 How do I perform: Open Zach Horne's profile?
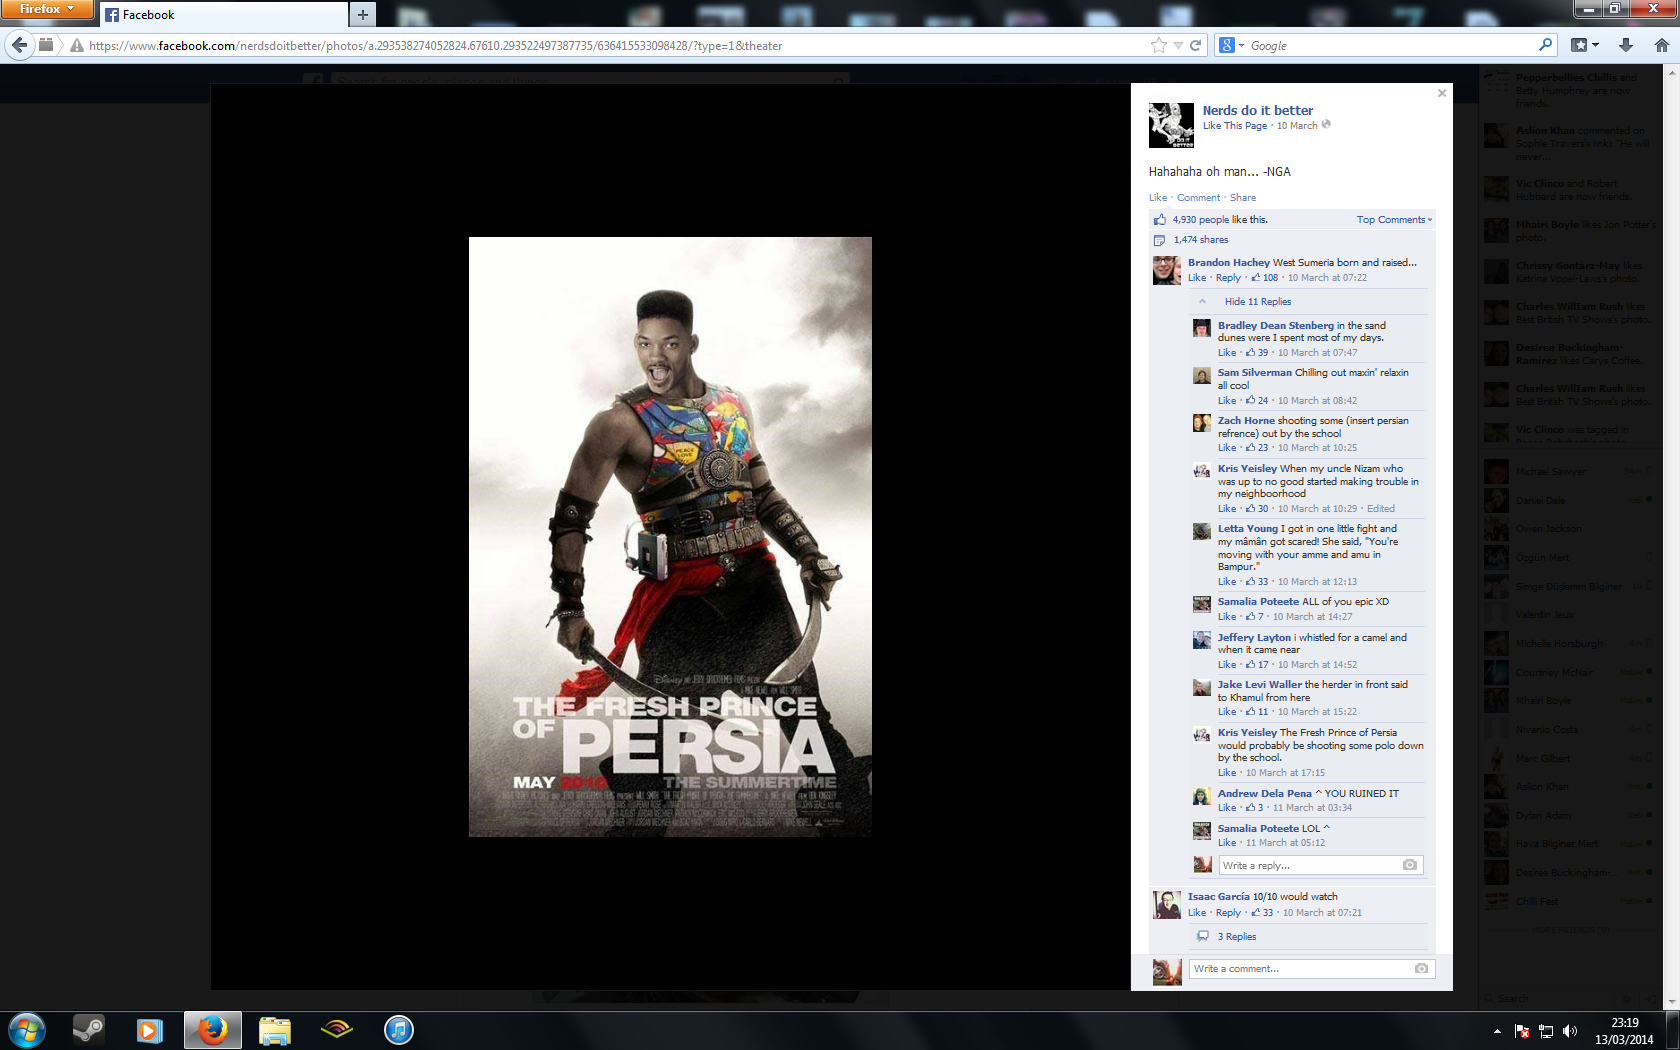point(1245,421)
